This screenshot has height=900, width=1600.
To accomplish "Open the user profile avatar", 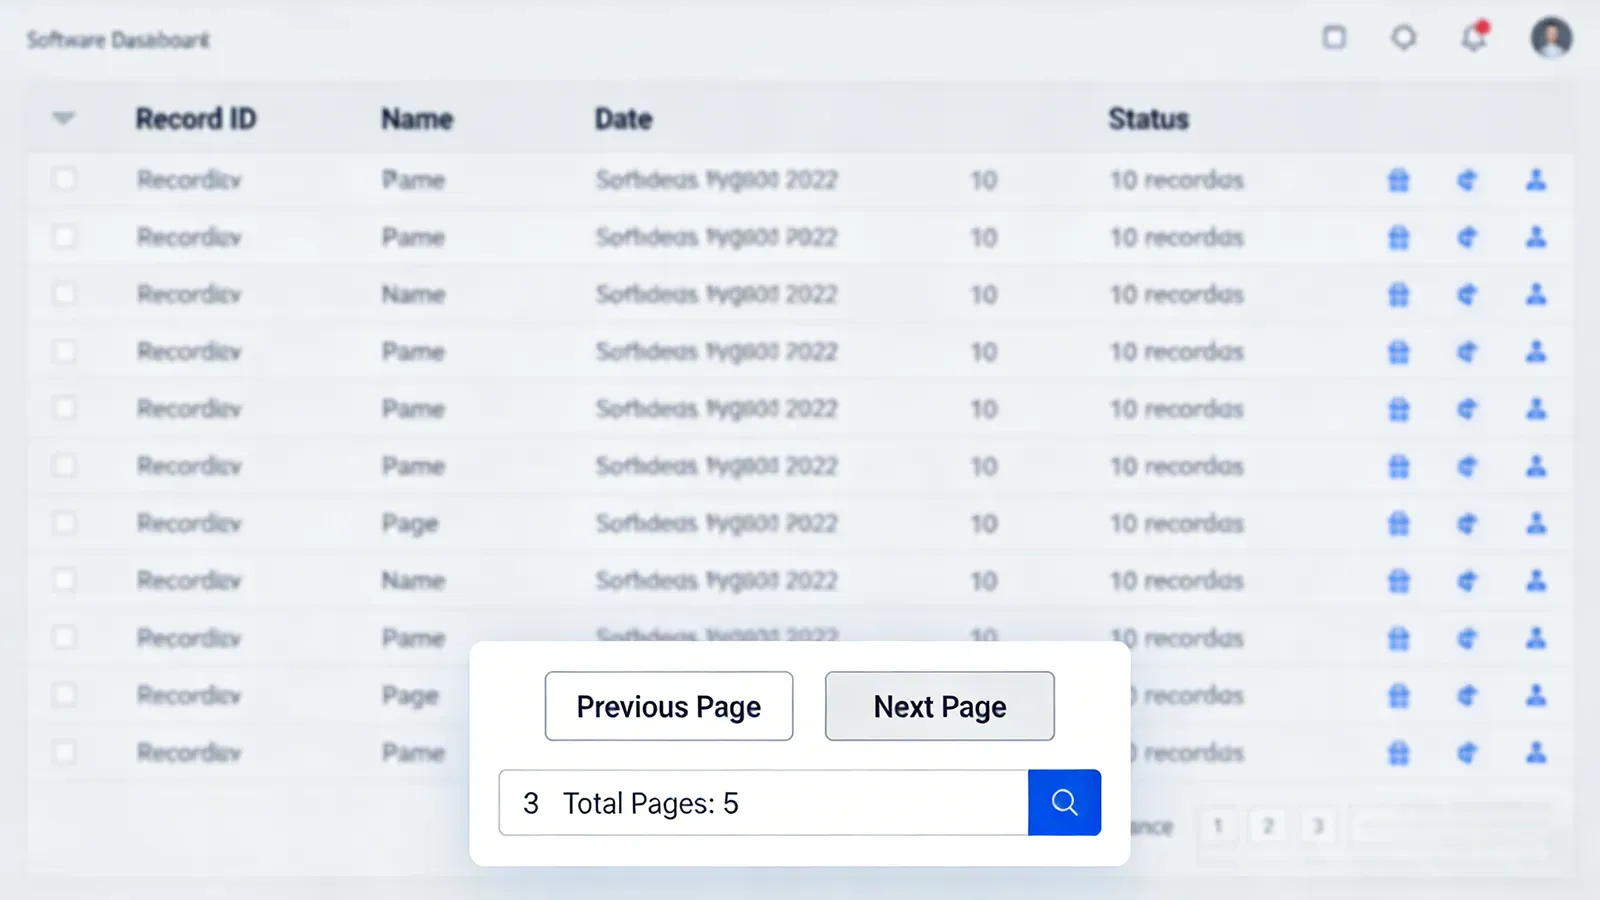I will tap(1551, 38).
